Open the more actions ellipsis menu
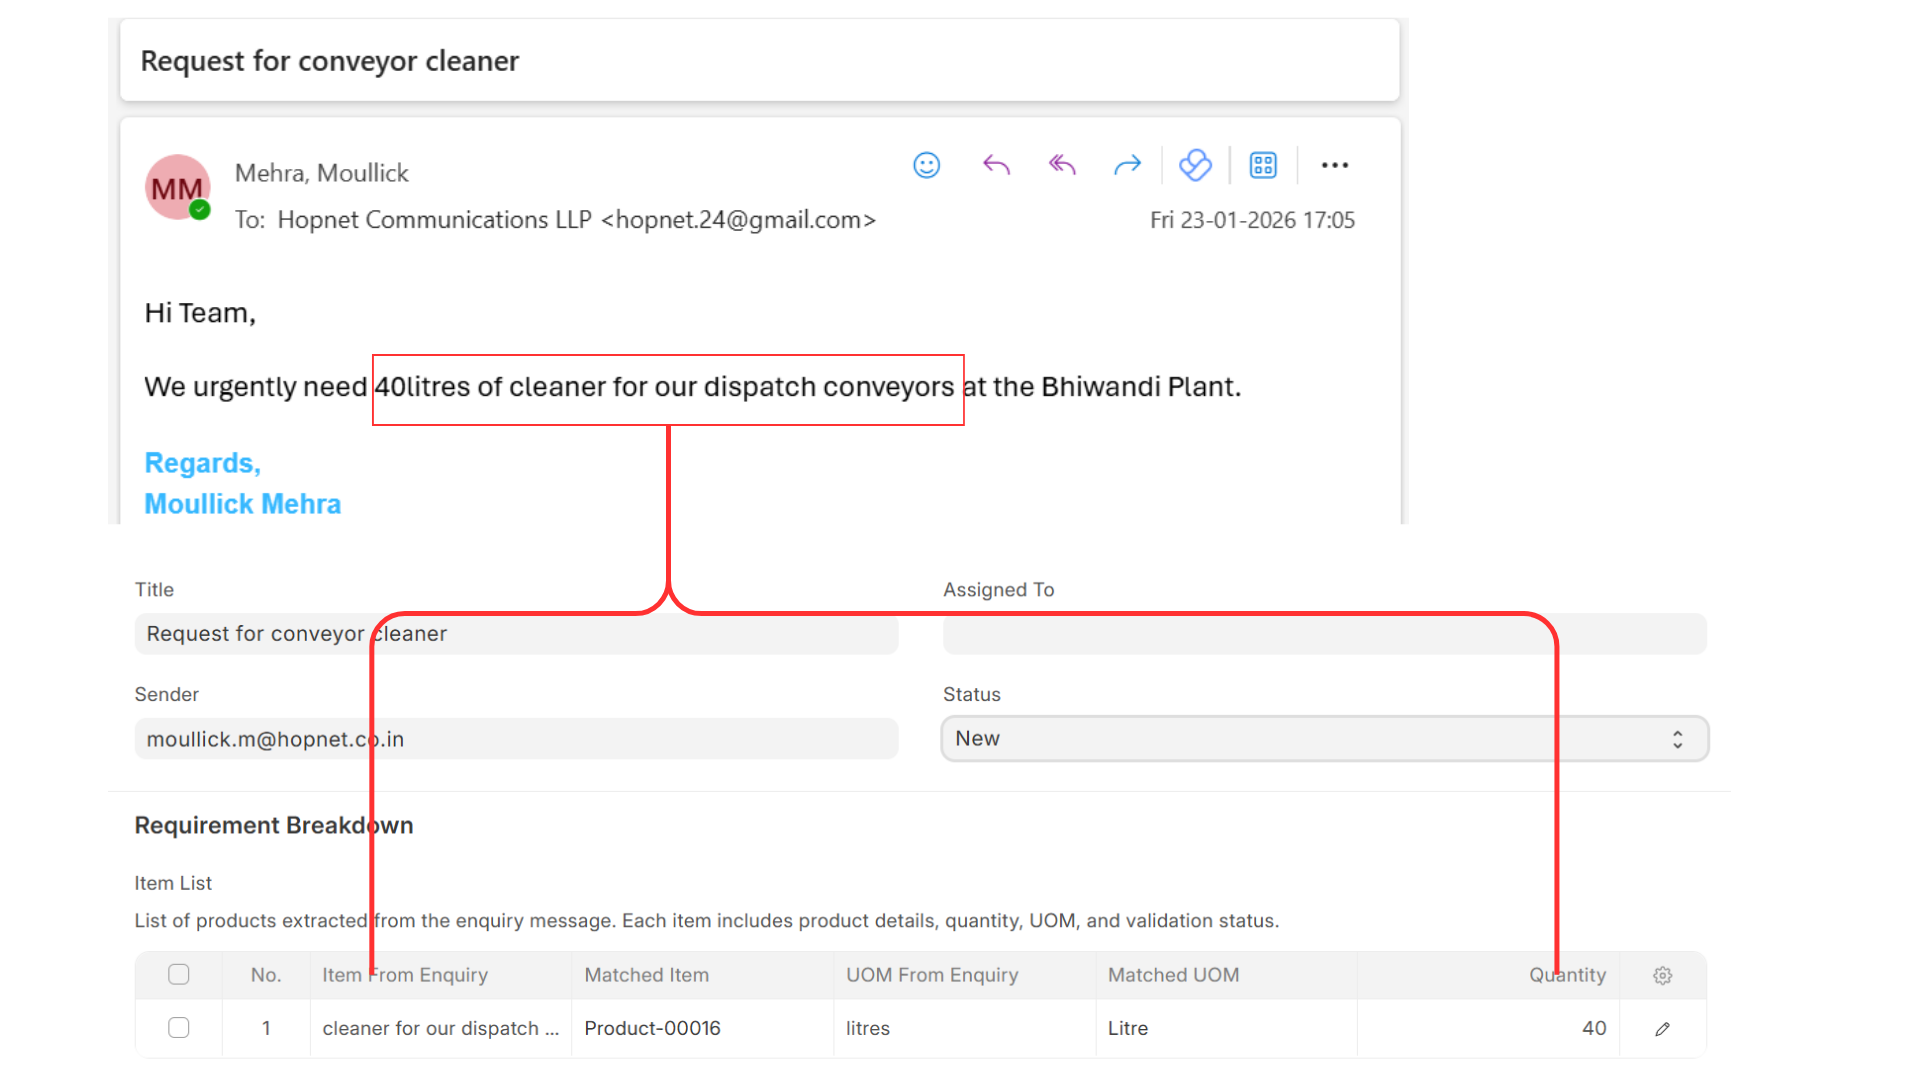Viewport: 1920px width, 1080px height. coord(1334,165)
